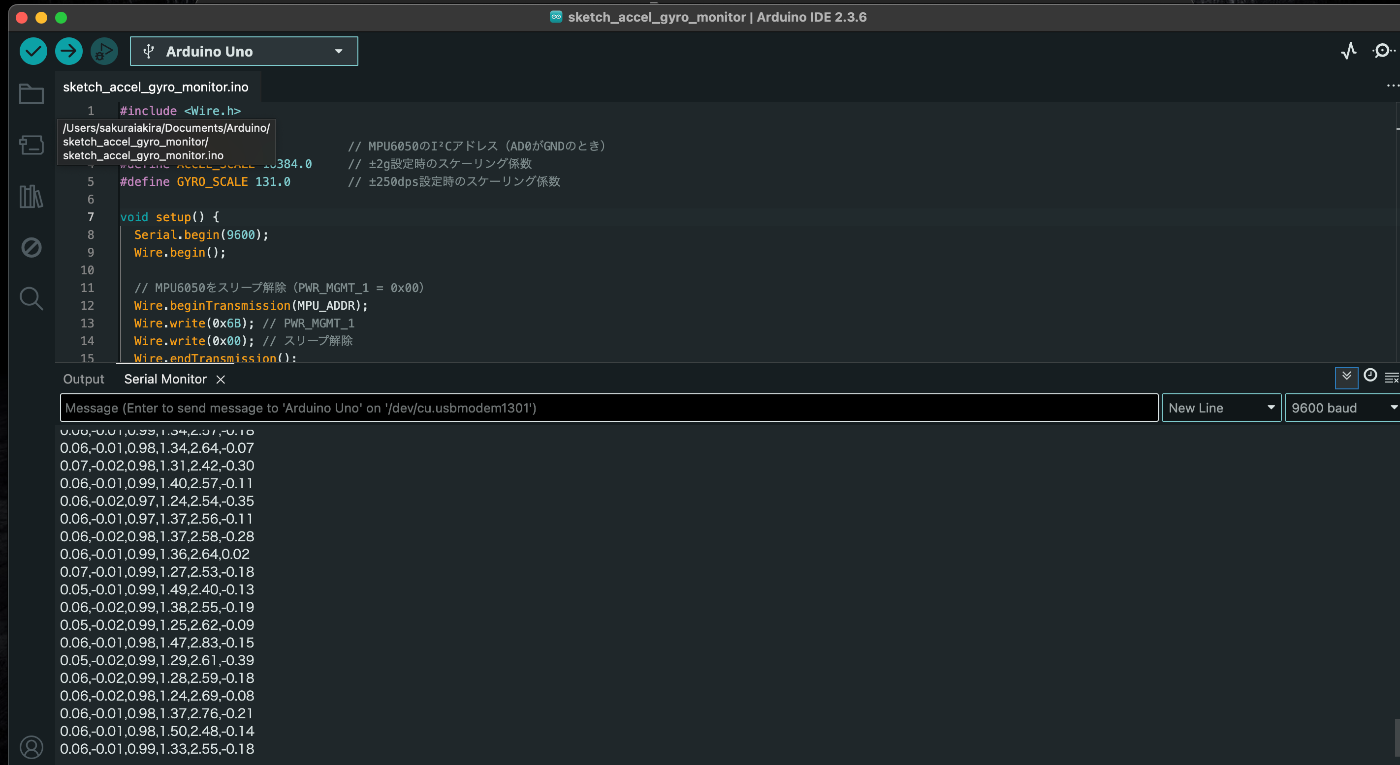The width and height of the screenshot is (1400, 765).
Task: Open the Search magnifier in sidebar
Action: coord(31,298)
